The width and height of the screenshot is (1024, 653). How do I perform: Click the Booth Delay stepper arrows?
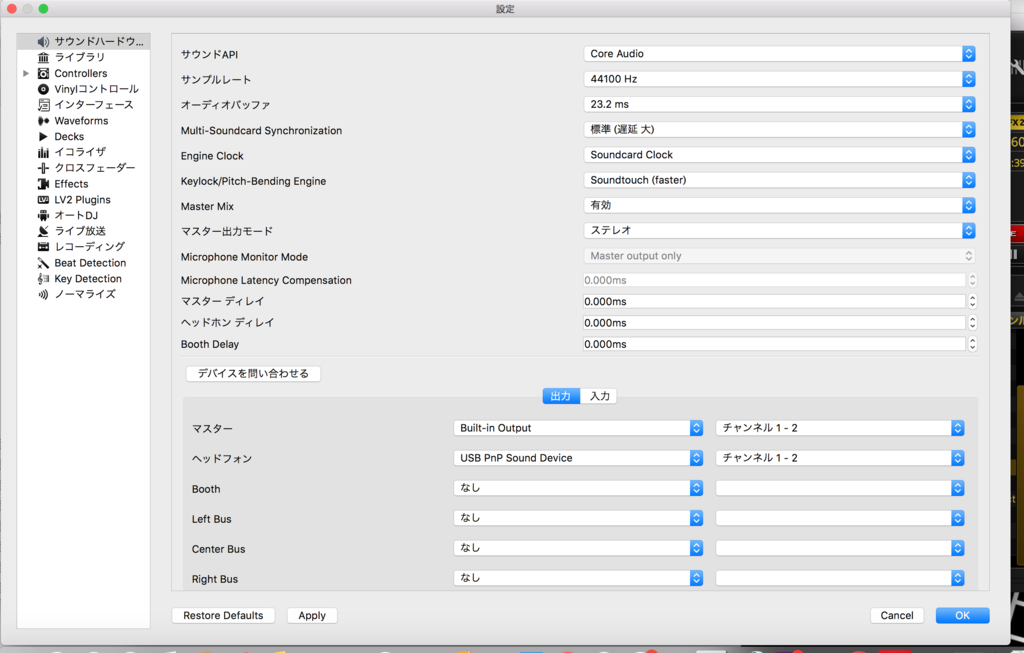click(x=972, y=344)
